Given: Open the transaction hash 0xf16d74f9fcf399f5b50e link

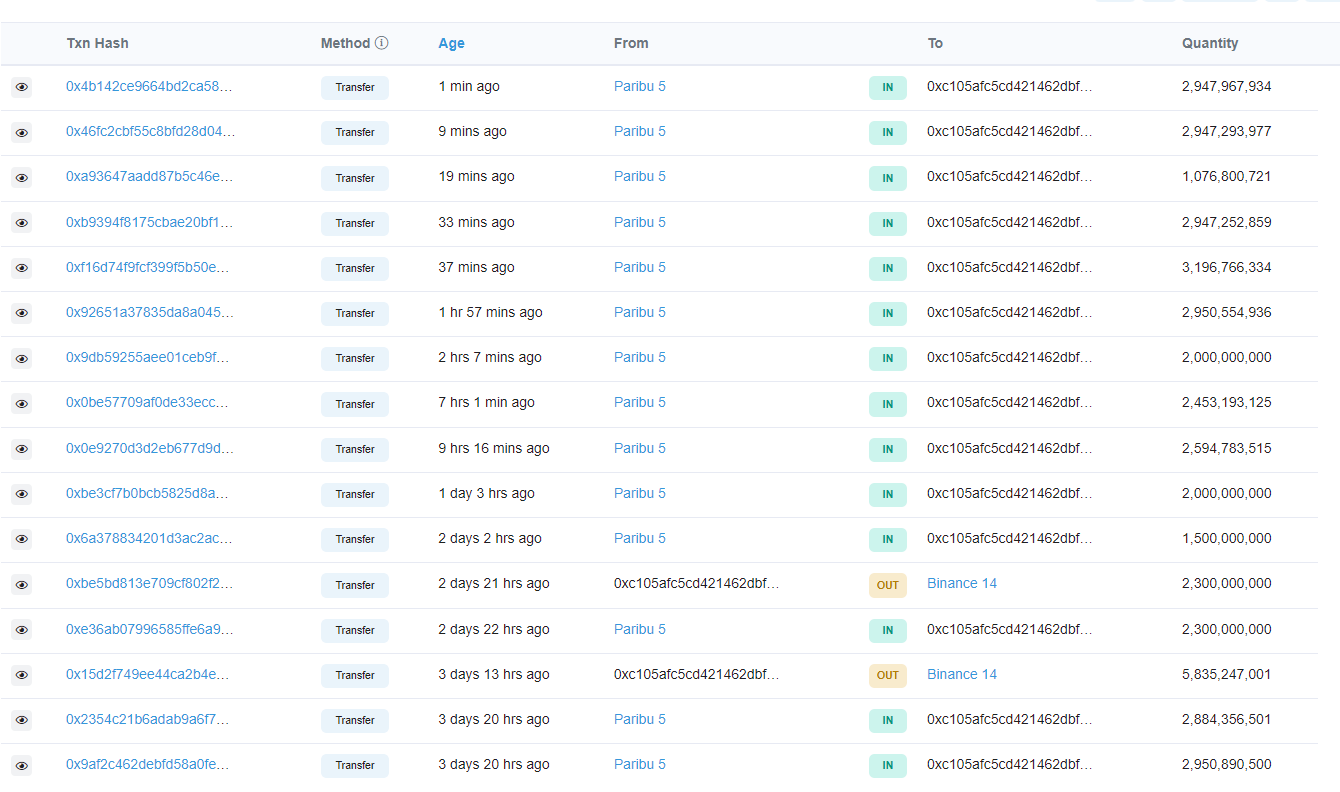Looking at the screenshot, I should tap(149, 267).
